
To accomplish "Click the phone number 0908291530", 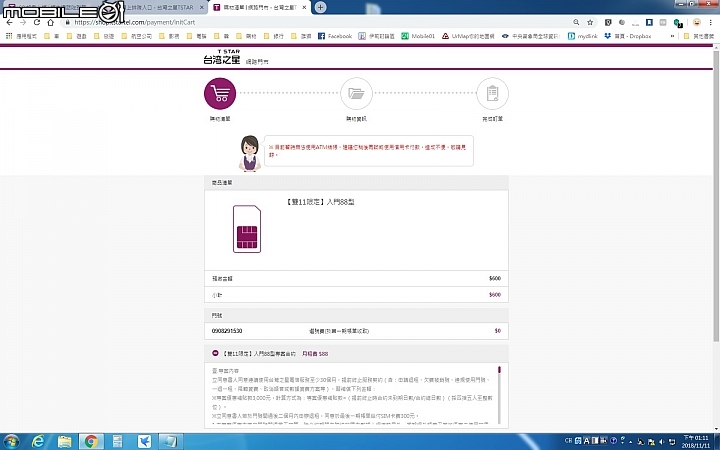I will click(x=227, y=331).
